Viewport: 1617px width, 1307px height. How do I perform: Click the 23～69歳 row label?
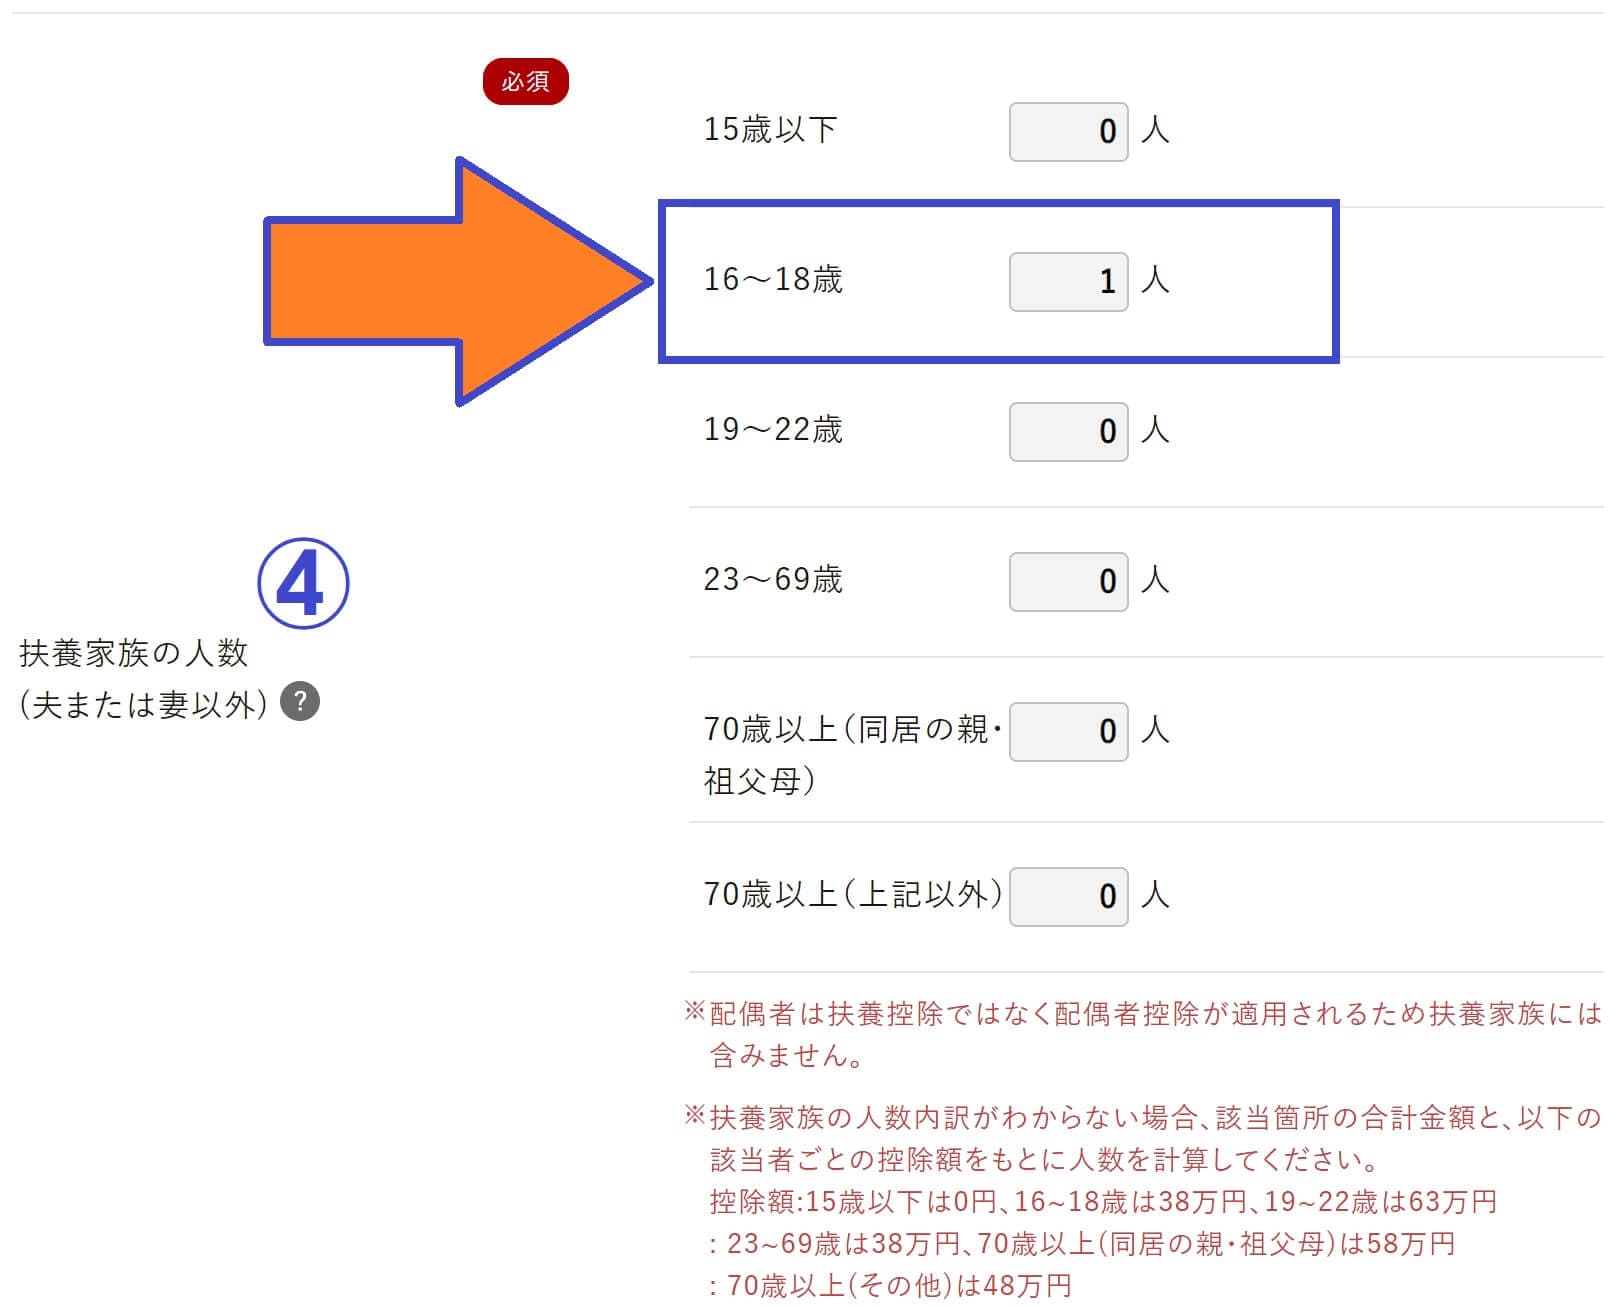(773, 579)
